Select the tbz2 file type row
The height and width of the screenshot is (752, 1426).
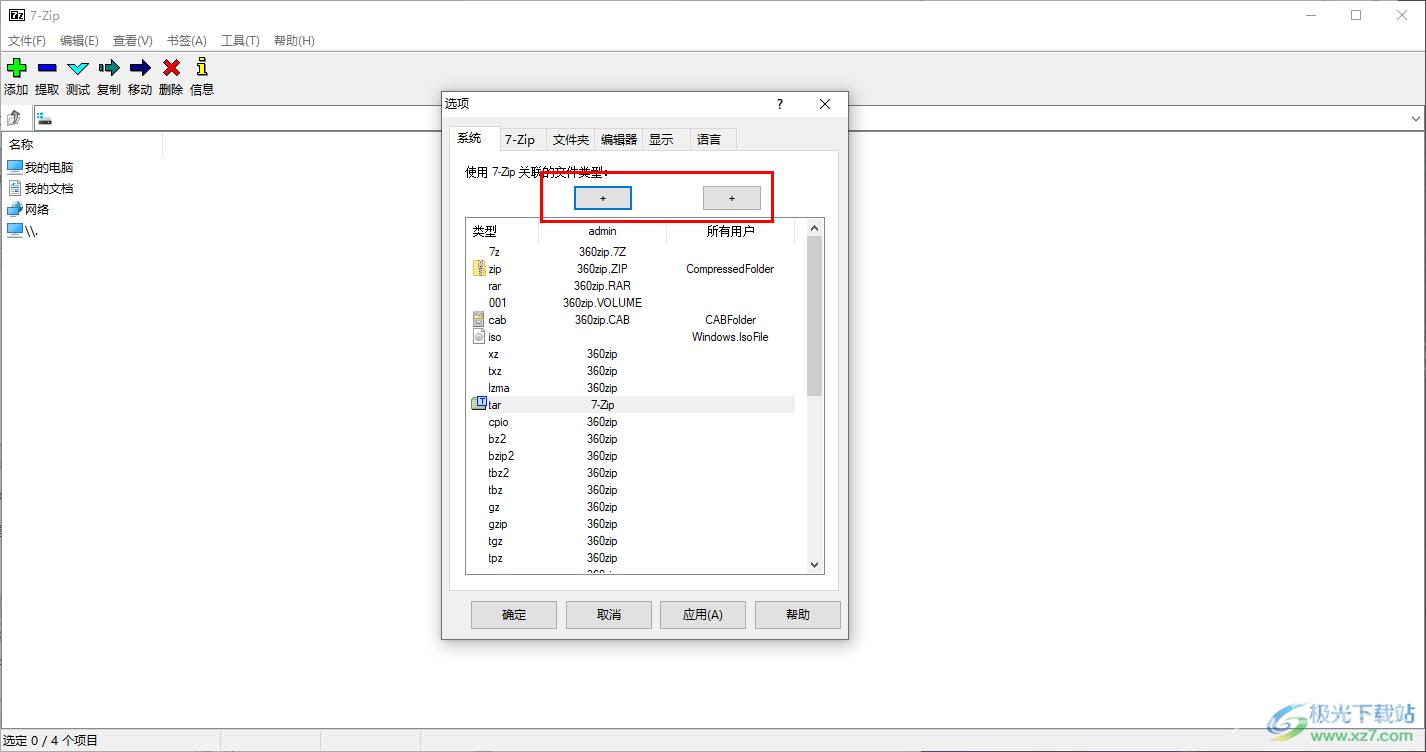[x=632, y=473]
